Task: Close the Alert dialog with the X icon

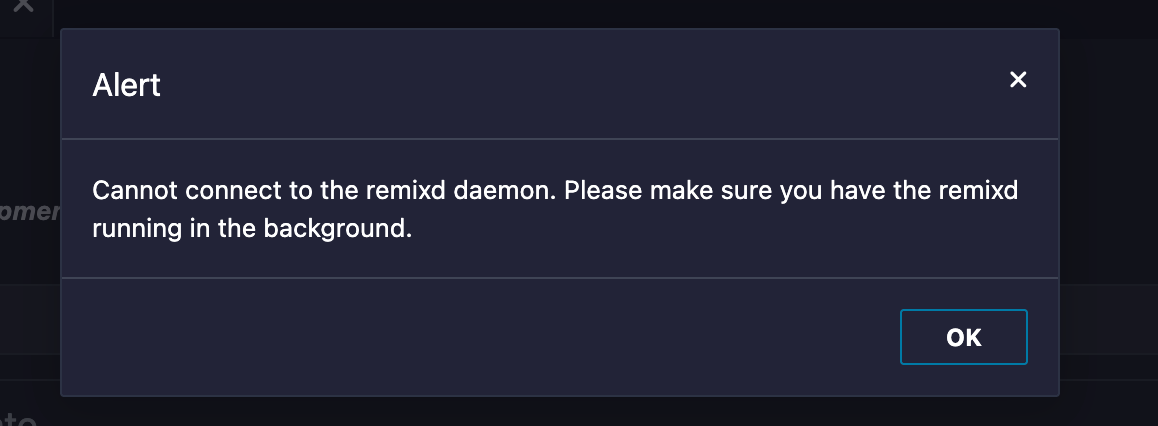Action: pyautogui.click(x=1018, y=80)
